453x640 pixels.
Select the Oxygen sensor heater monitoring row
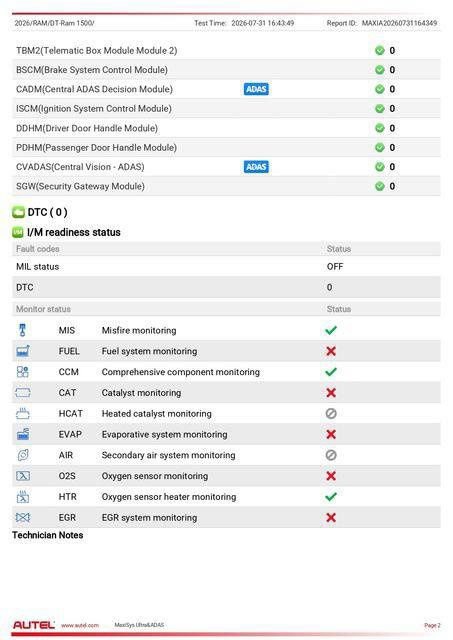coord(226,497)
